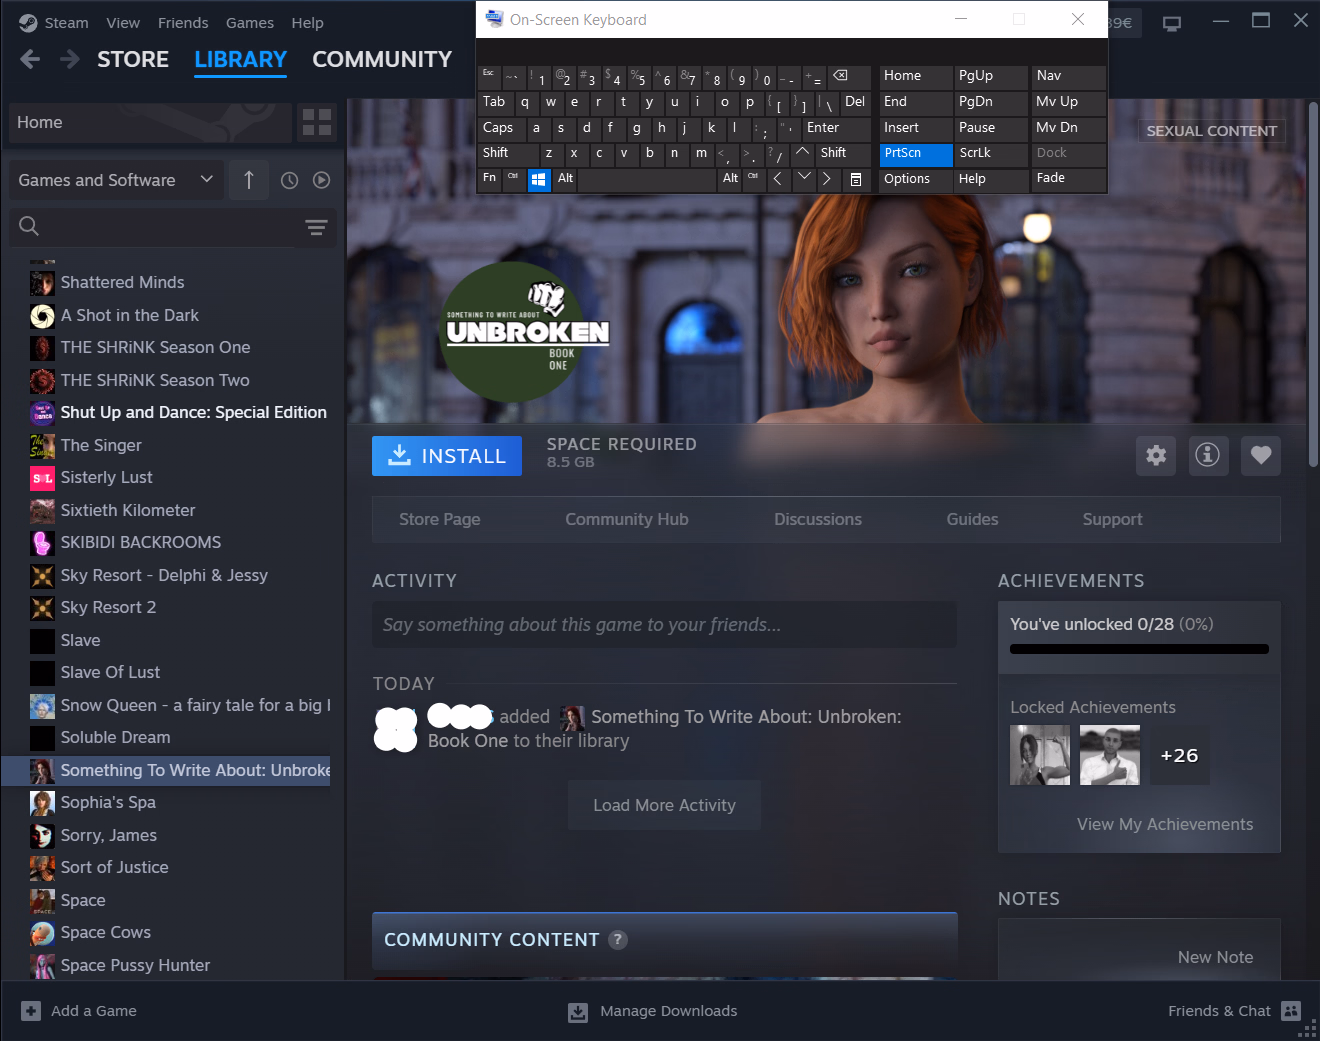Click the up arrow key on On-Screen Keyboard
Screen dimensions: 1320x1041
click(x=802, y=153)
